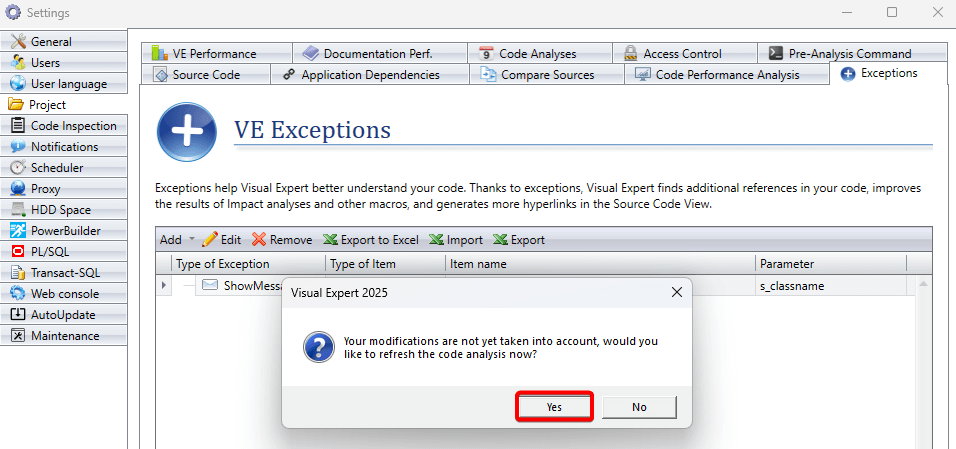
Task: Click the Scheduler clock icon
Action: (19, 168)
